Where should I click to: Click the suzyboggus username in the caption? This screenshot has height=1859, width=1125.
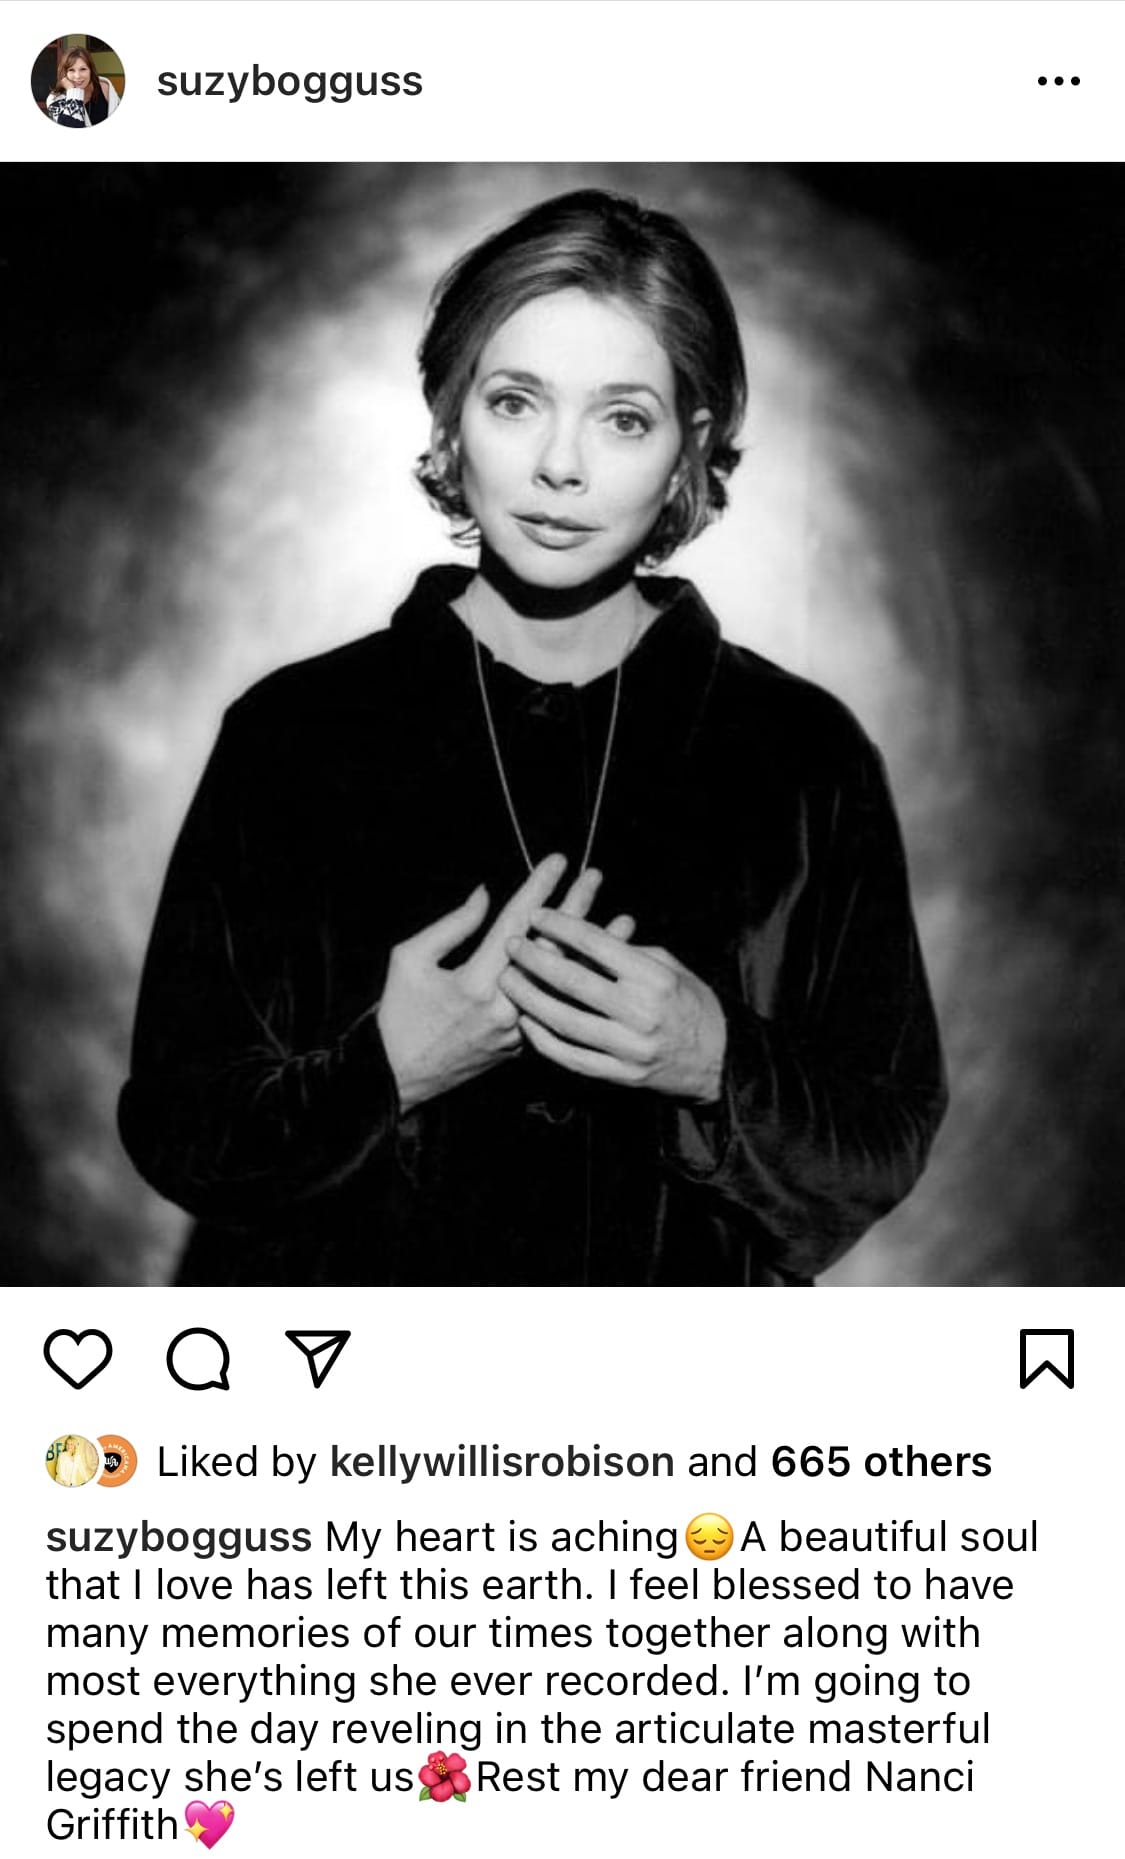tap(179, 1537)
